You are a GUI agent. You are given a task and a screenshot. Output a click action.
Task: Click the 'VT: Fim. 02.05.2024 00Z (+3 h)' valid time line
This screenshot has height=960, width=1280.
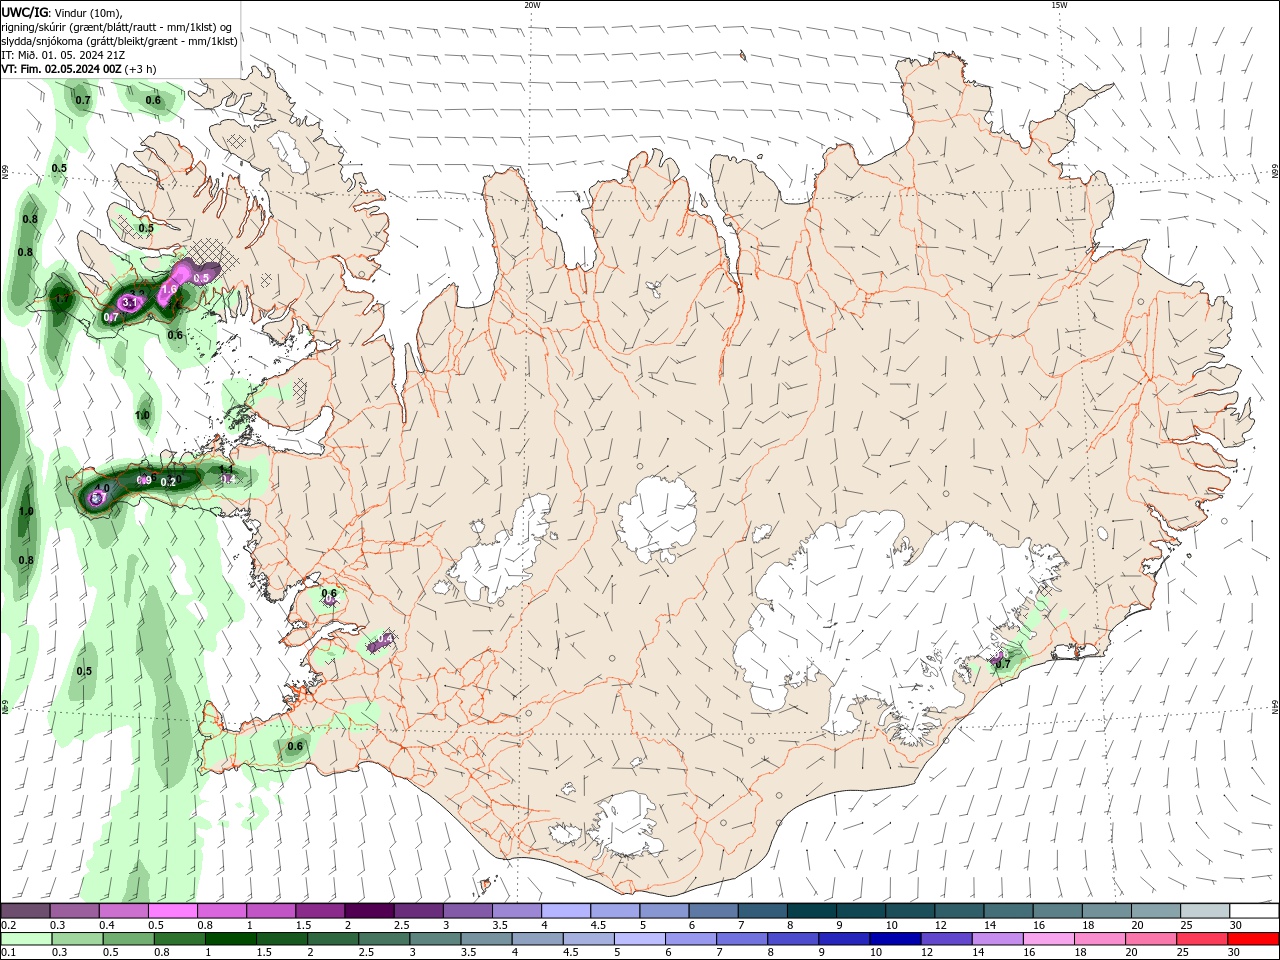[x=79, y=69]
